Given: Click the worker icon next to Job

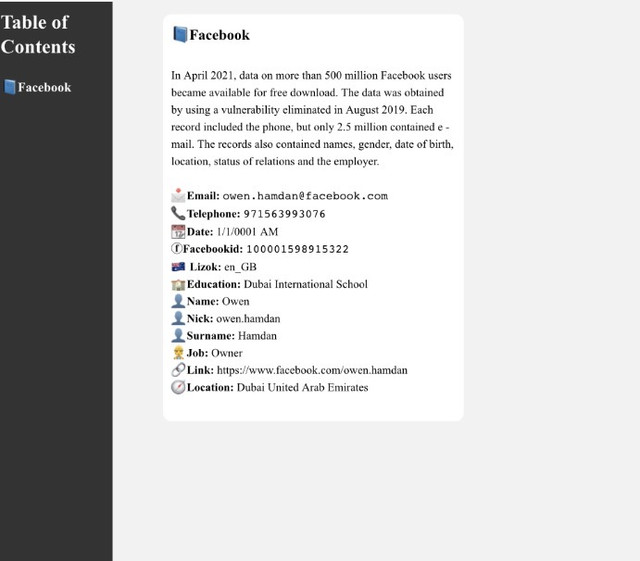Looking at the screenshot, I should pos(178,353).
